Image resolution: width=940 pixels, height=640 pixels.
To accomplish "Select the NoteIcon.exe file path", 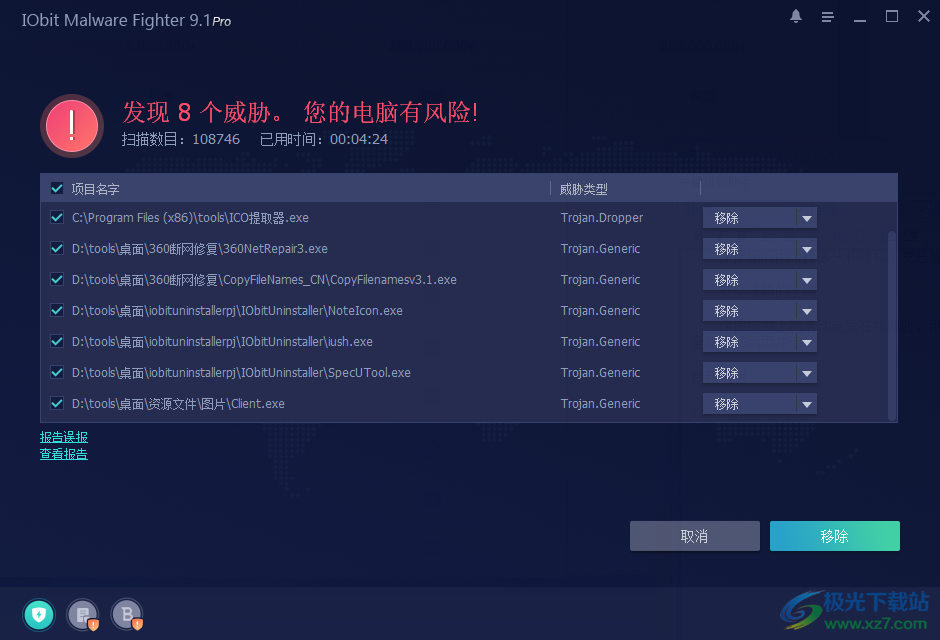I will (237, 311).
